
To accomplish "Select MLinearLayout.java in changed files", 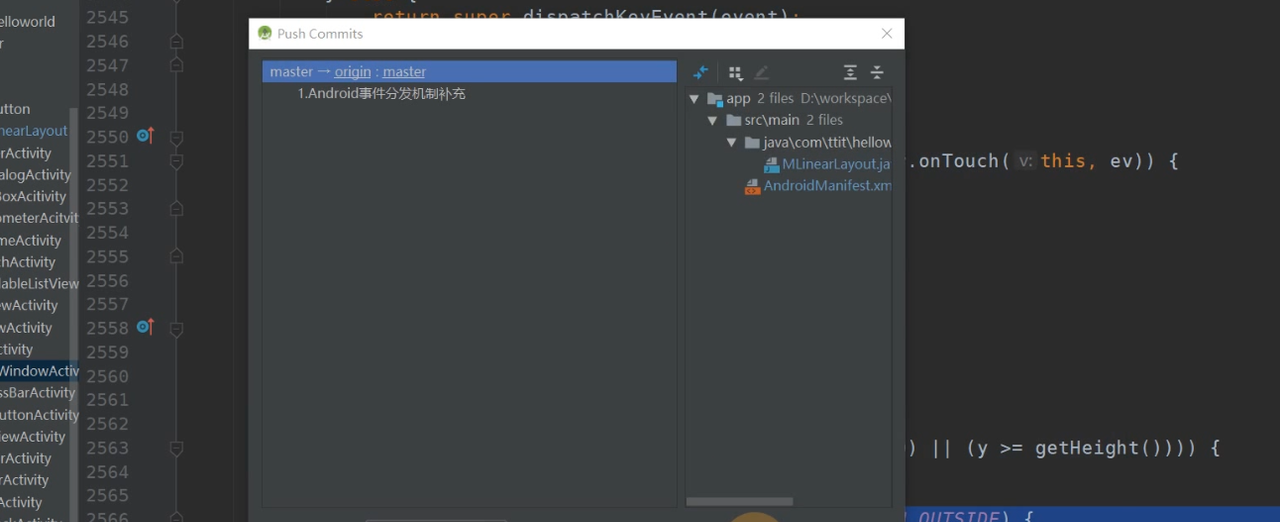I will tap(836, 164).
